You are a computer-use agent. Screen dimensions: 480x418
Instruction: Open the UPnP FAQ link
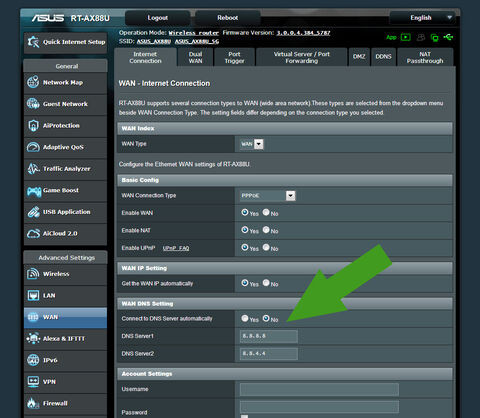176,248
